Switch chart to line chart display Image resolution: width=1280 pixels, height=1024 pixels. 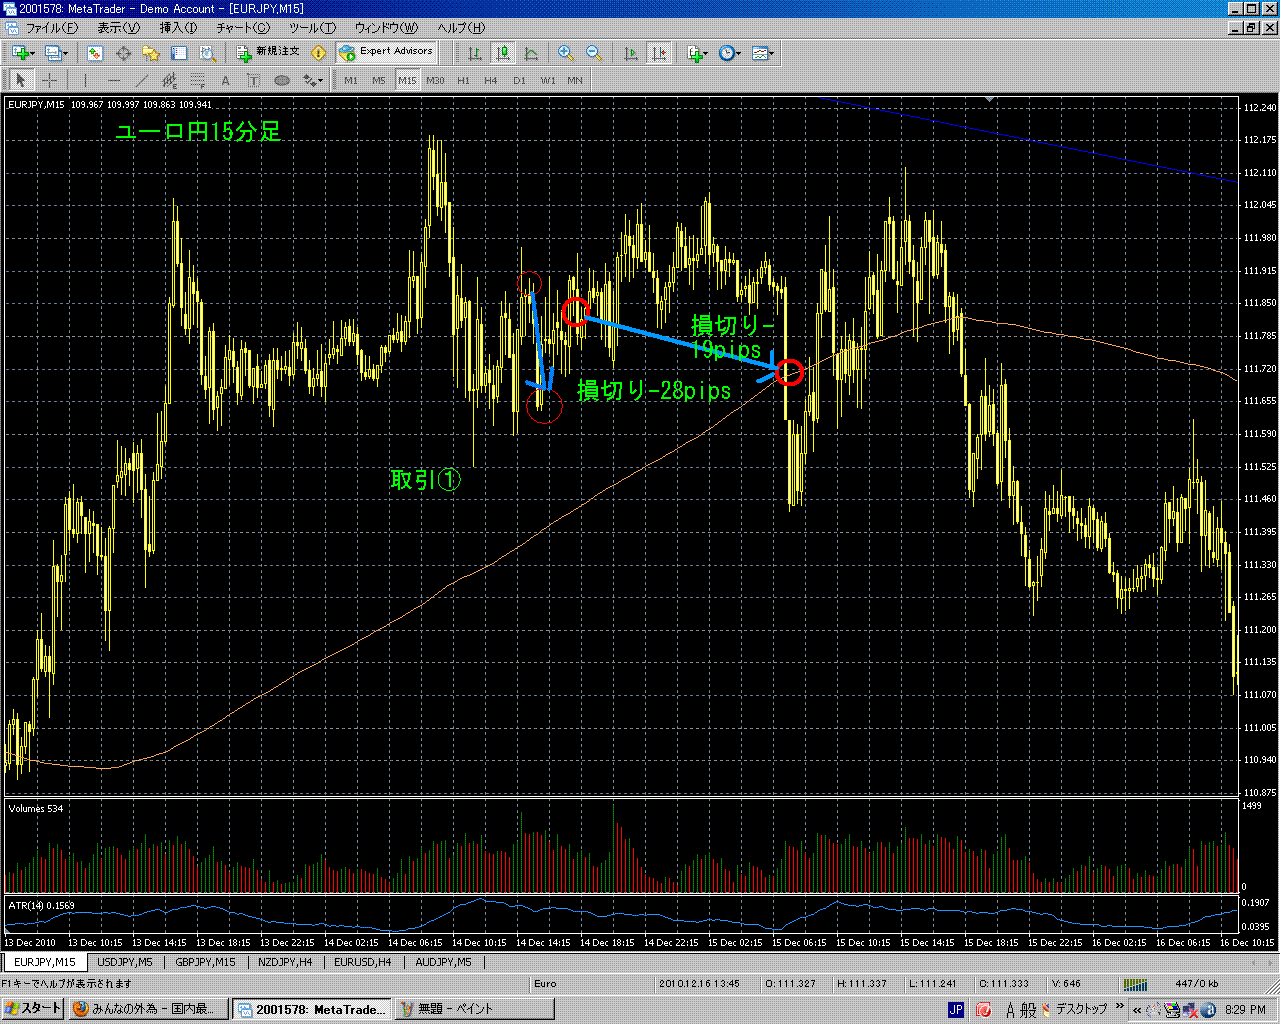tap(531, 53)
